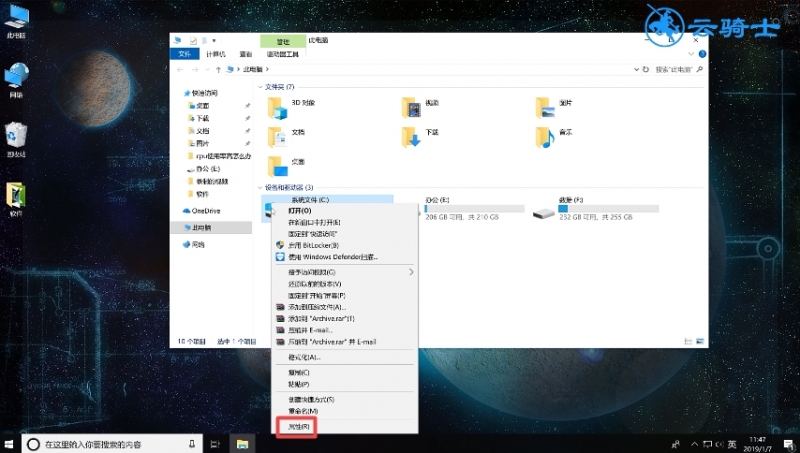Click the F: drive usage bar
The width and height of the screenshot is (800, 453).
click(x=608, y=209)
